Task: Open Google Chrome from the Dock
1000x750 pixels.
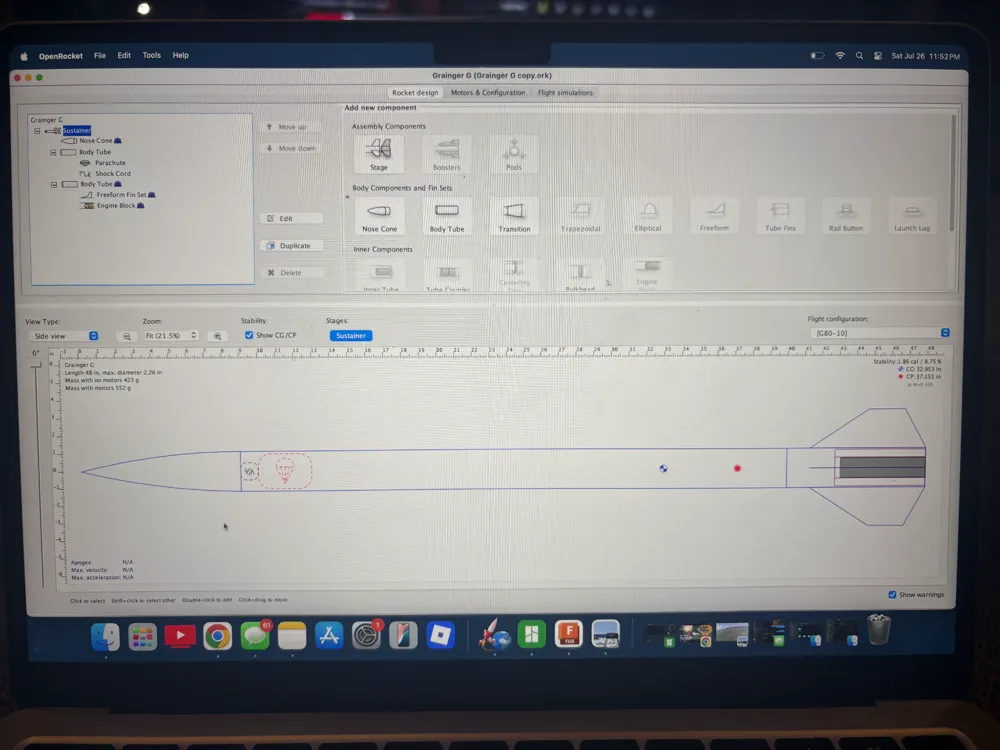Action: click(x=217, y=636)
